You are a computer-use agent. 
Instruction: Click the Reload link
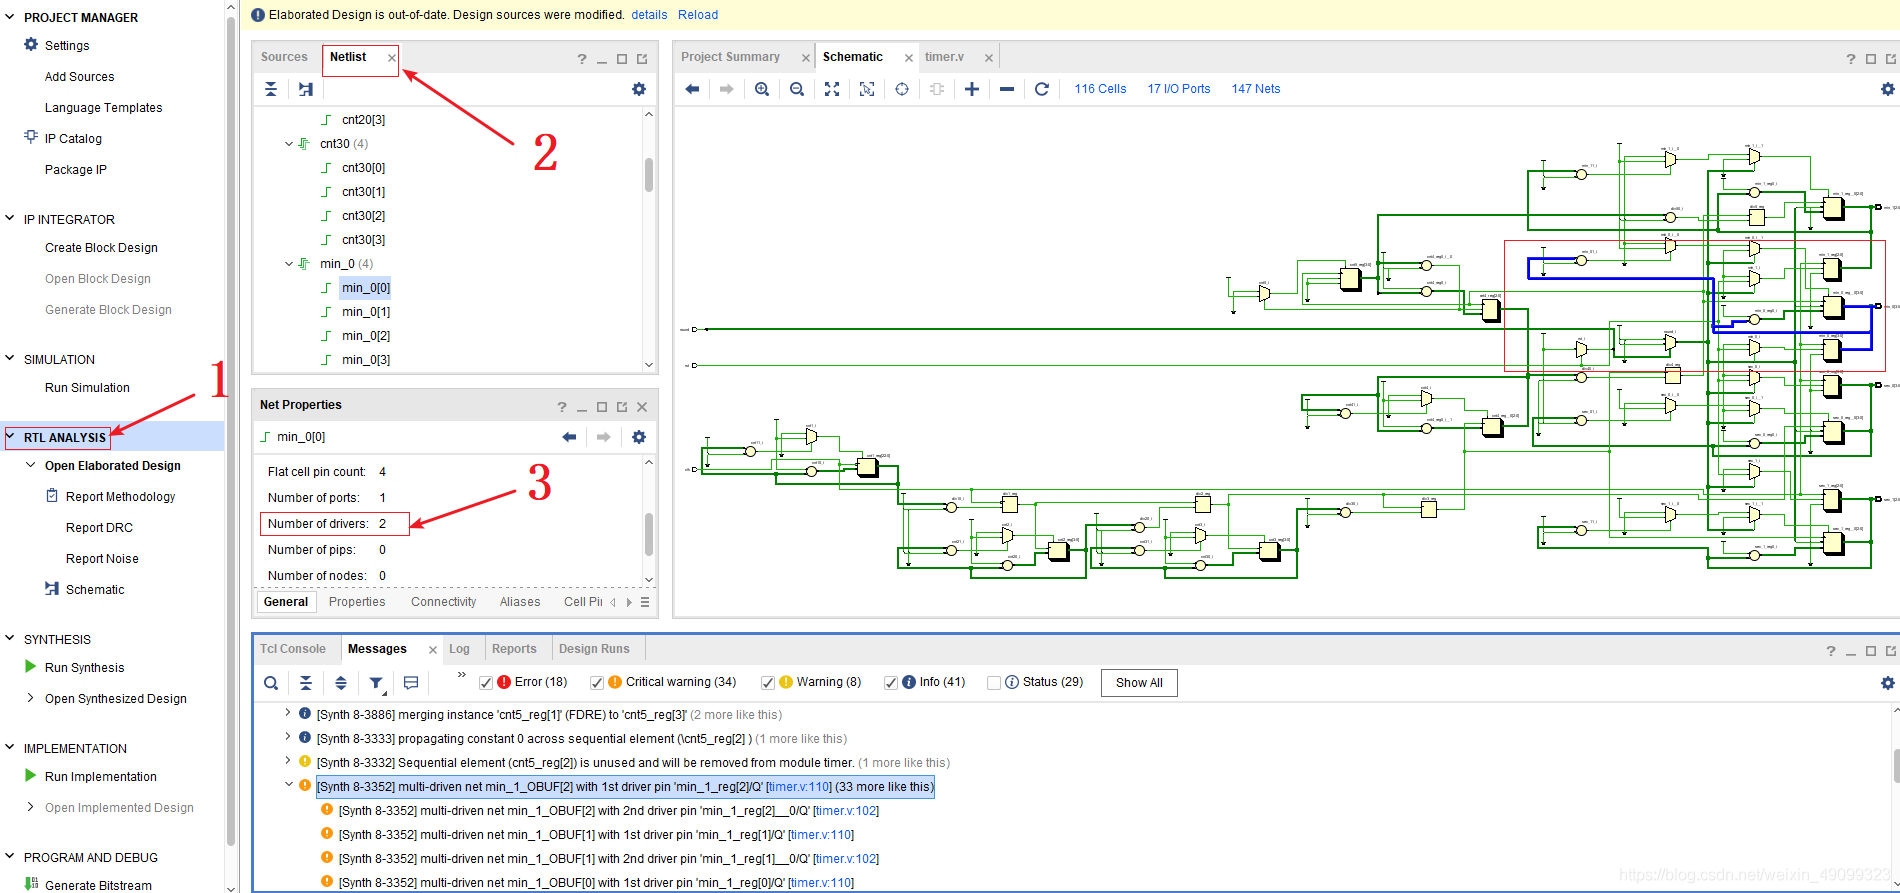coord(698,15)
